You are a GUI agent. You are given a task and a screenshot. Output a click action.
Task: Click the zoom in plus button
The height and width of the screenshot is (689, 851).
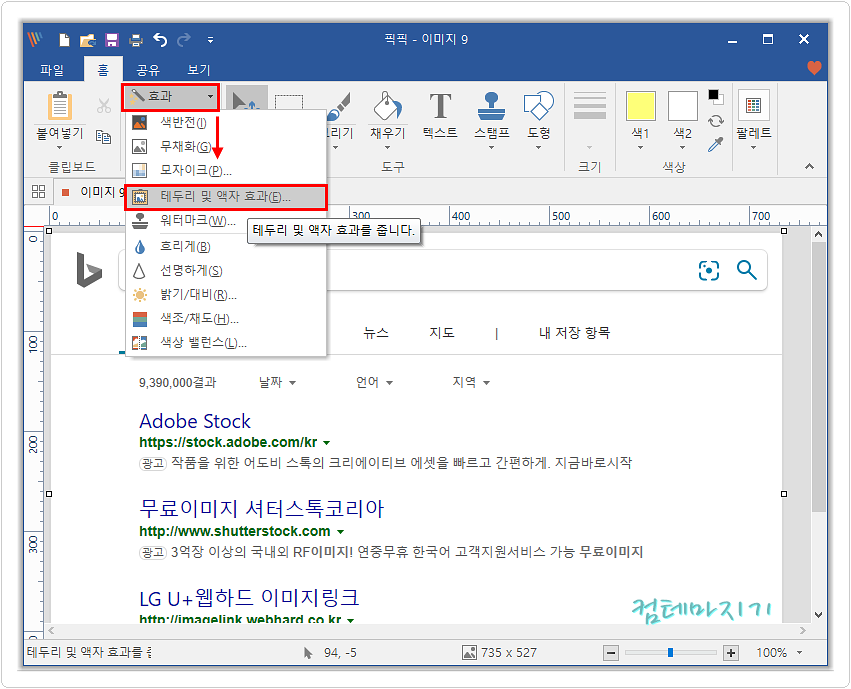point(731,653)
